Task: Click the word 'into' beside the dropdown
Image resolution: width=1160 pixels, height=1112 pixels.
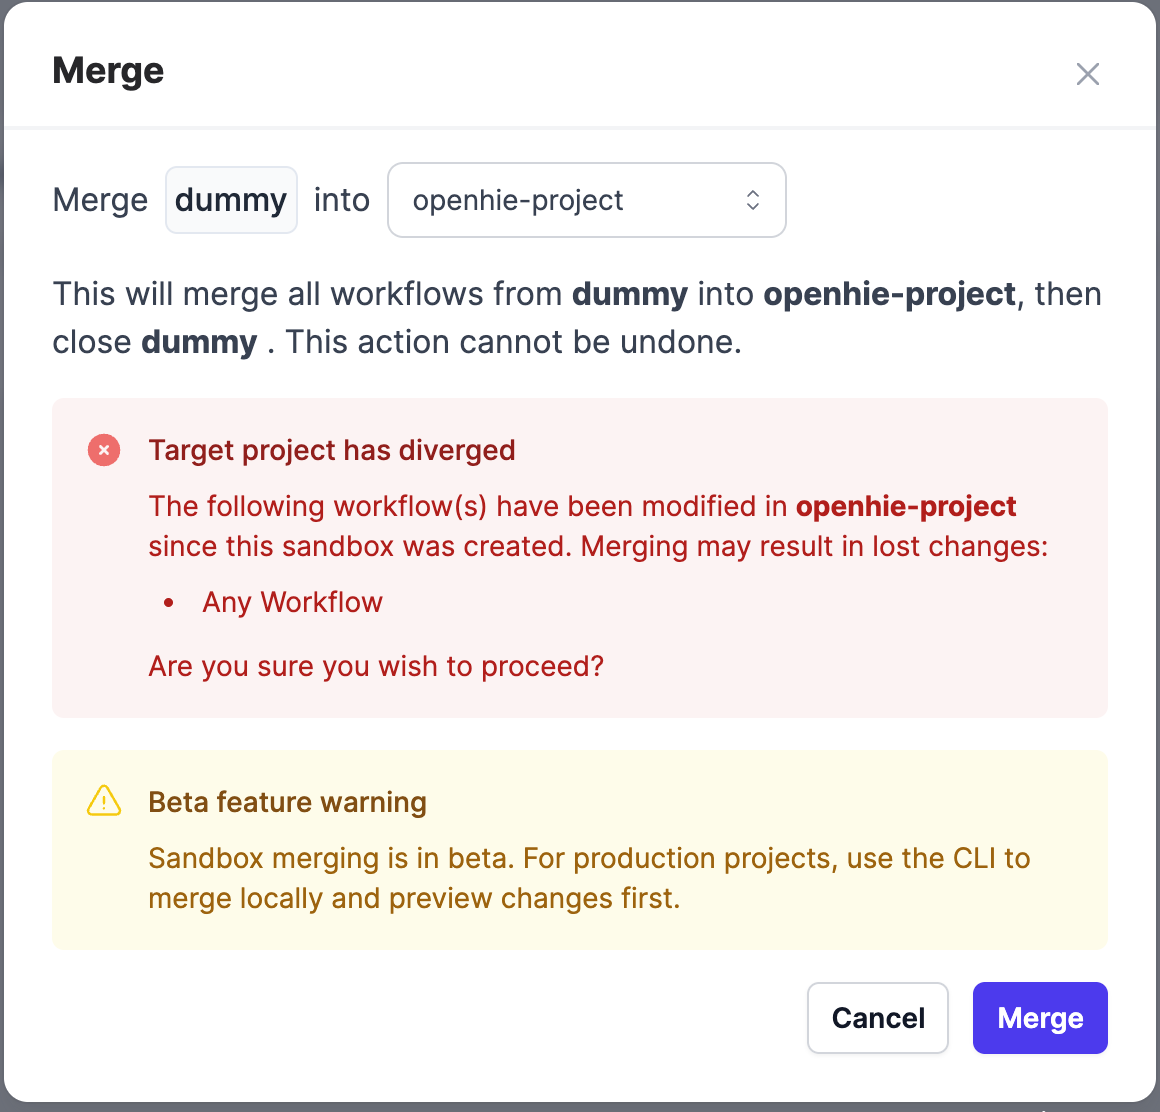Action: (341, 200)
